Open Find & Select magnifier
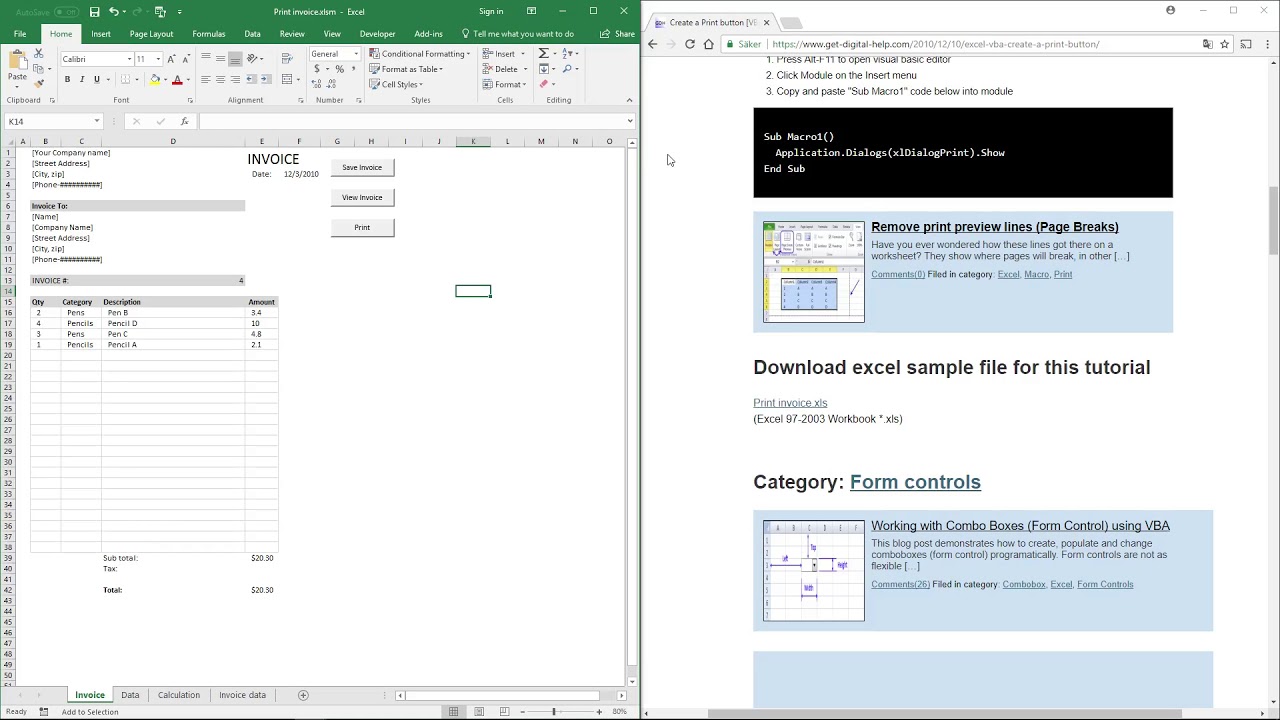Viewport: 1280px width, 720px height. (567, 69)
